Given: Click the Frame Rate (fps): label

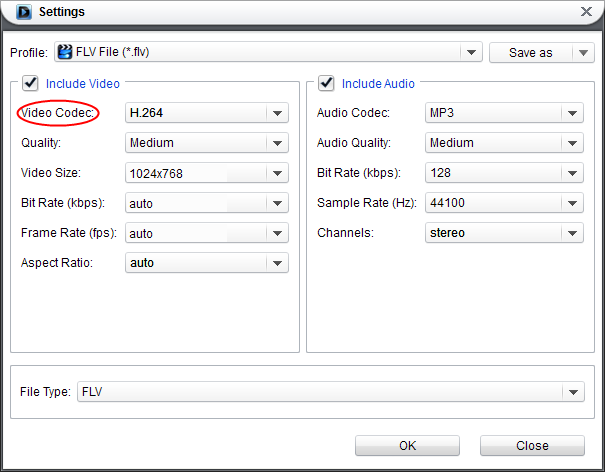Looking at the screenshot, I should (x=69, y=233).
